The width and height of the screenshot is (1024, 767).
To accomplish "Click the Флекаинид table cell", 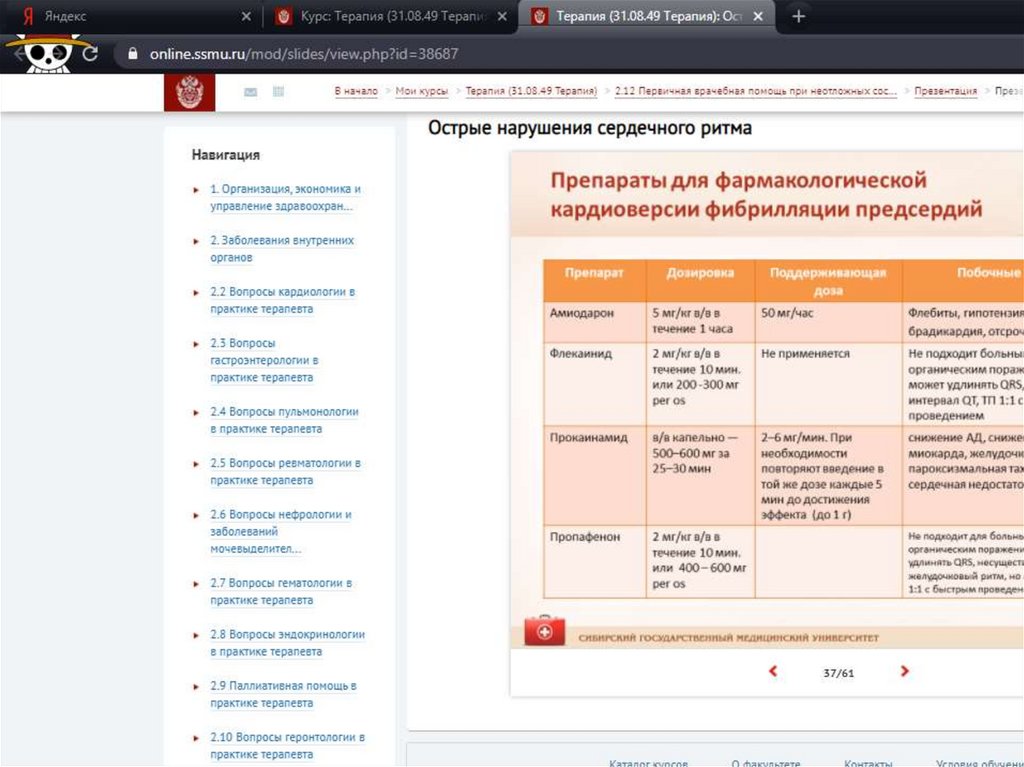I will coord(594,384).
